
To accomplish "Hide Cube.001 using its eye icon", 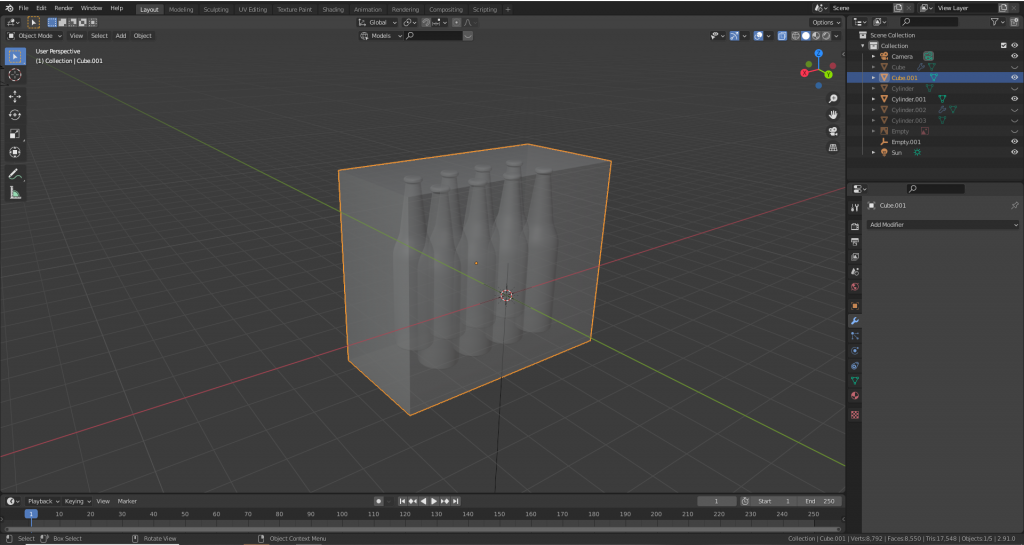I will (1014, 78).
